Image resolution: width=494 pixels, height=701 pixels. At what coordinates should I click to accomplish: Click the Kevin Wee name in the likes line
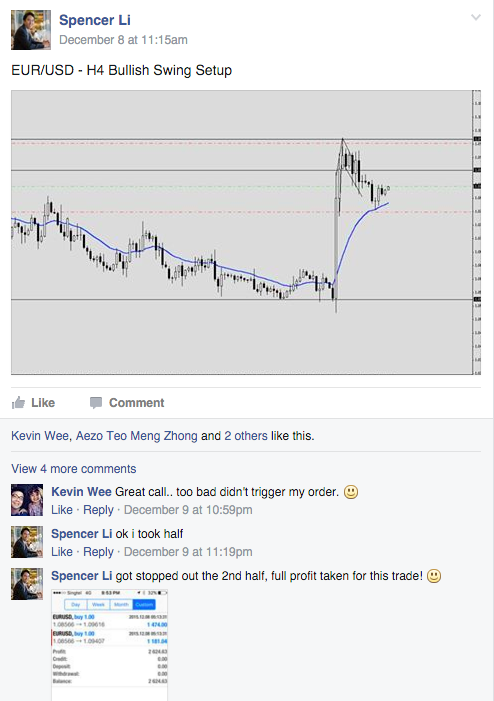coord(40,435)
